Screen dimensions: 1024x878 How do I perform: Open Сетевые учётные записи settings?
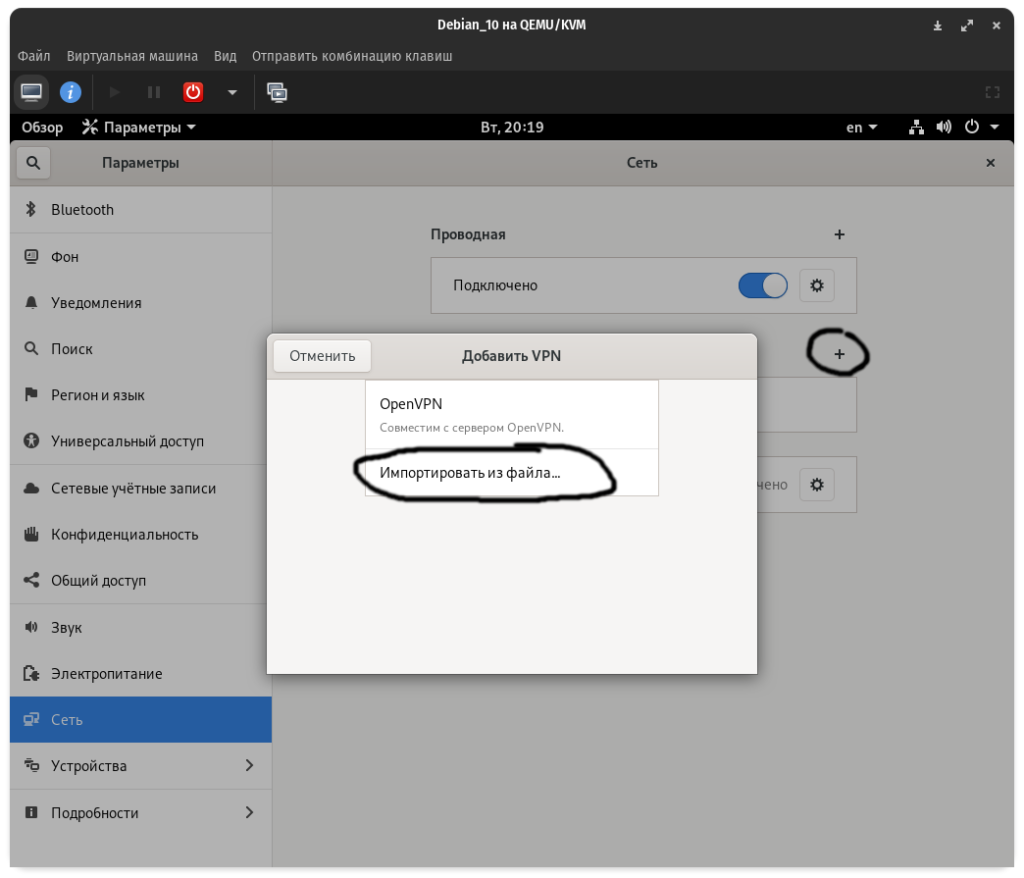coord(141,489)
